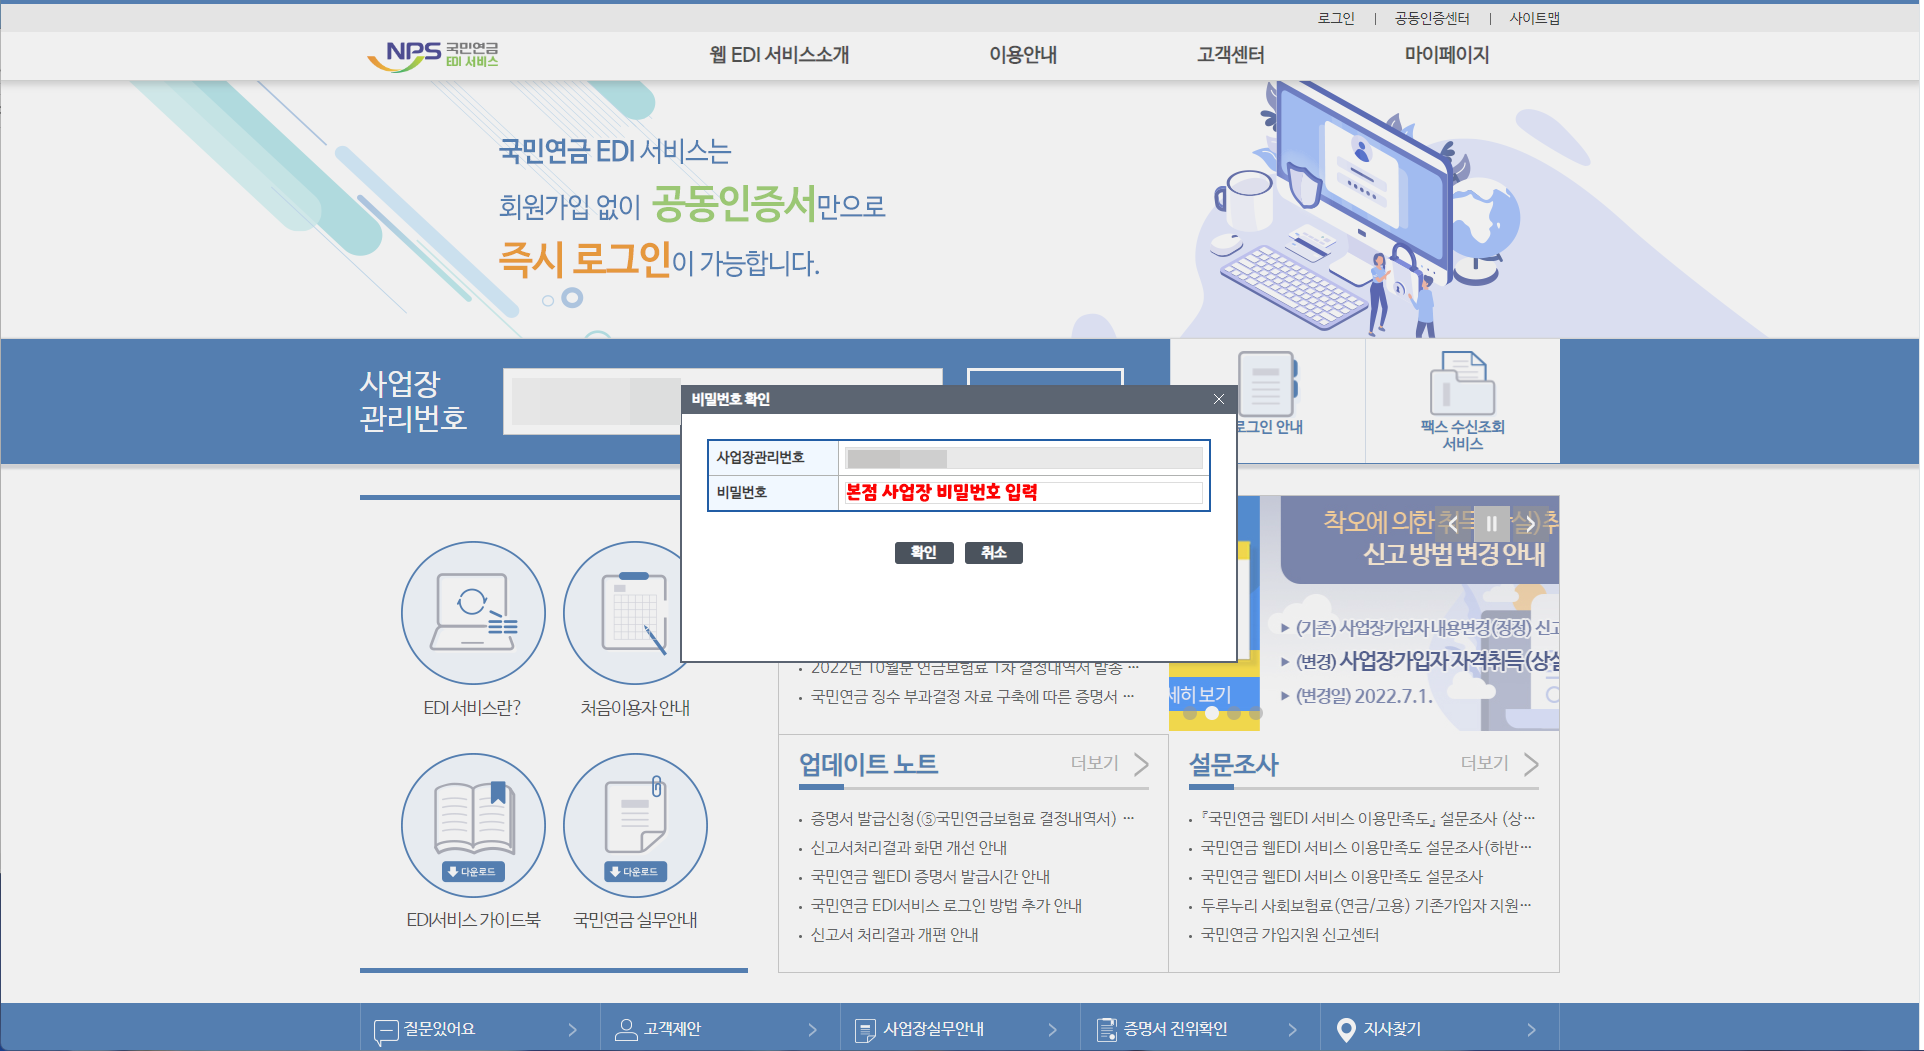Image resolution: width=1924 pixels, height=1051 pixels.
Task: Open 국민연금 EDI서비스 로그인 방법 추가 안내
Action: pos(946,905)
